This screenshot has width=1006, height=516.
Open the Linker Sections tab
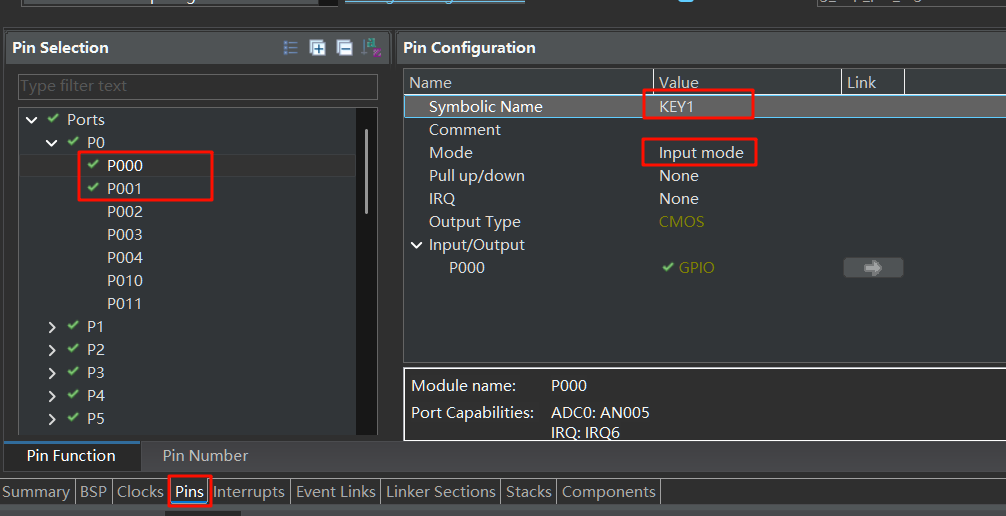[x=441, y=492]
